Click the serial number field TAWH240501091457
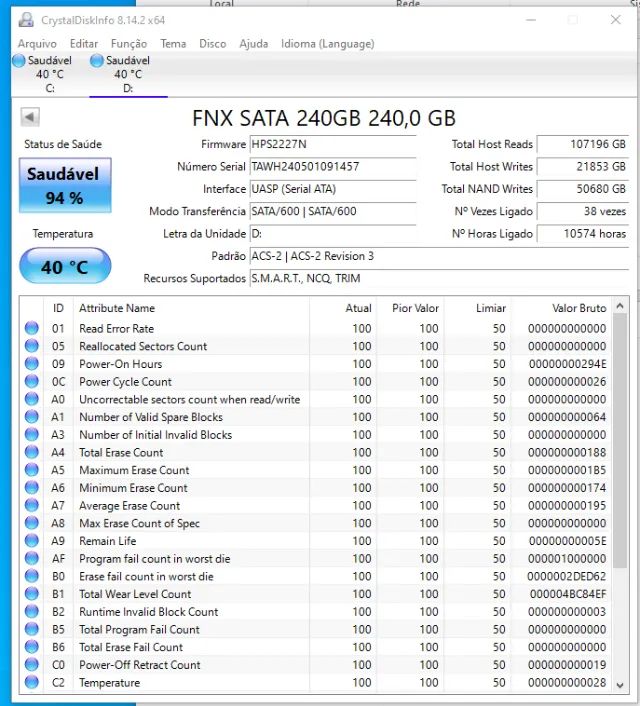 (x=333, y=167)
